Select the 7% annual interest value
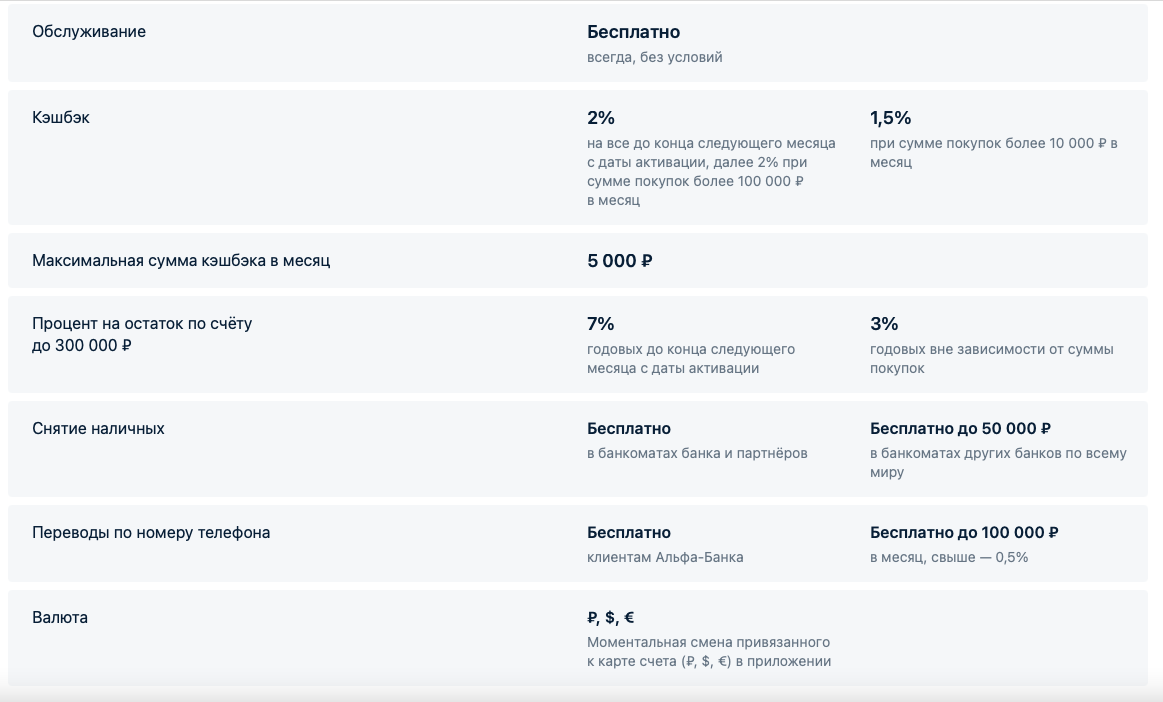This screenshot has height=702, width=1163. pos(601,324)
